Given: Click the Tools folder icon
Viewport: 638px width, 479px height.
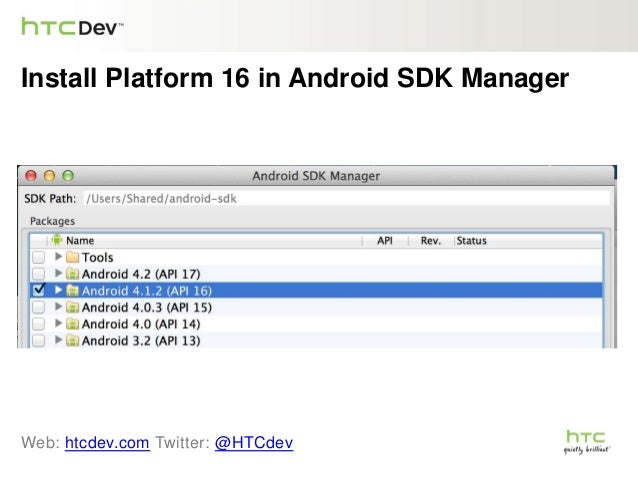Looking at the screenshot, I should point(72,257).
